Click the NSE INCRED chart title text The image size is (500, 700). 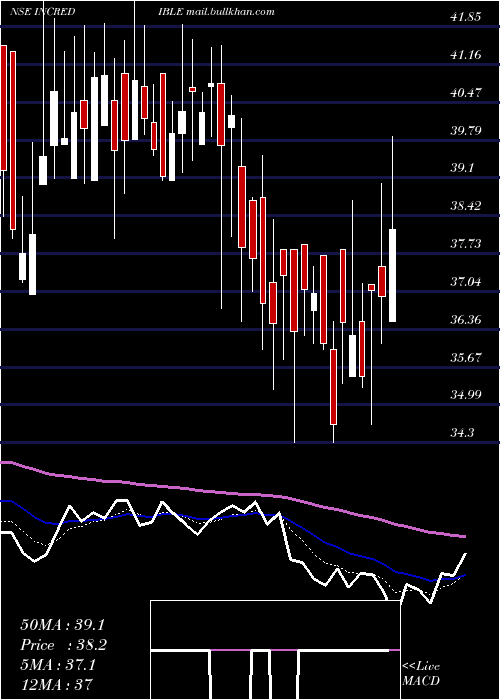pyautogui.click(x=42, y=12)
